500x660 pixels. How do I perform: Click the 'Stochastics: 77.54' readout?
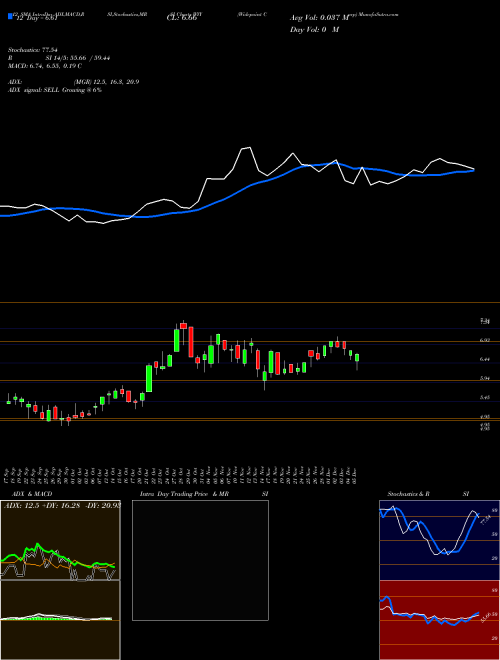coord(32,50)
